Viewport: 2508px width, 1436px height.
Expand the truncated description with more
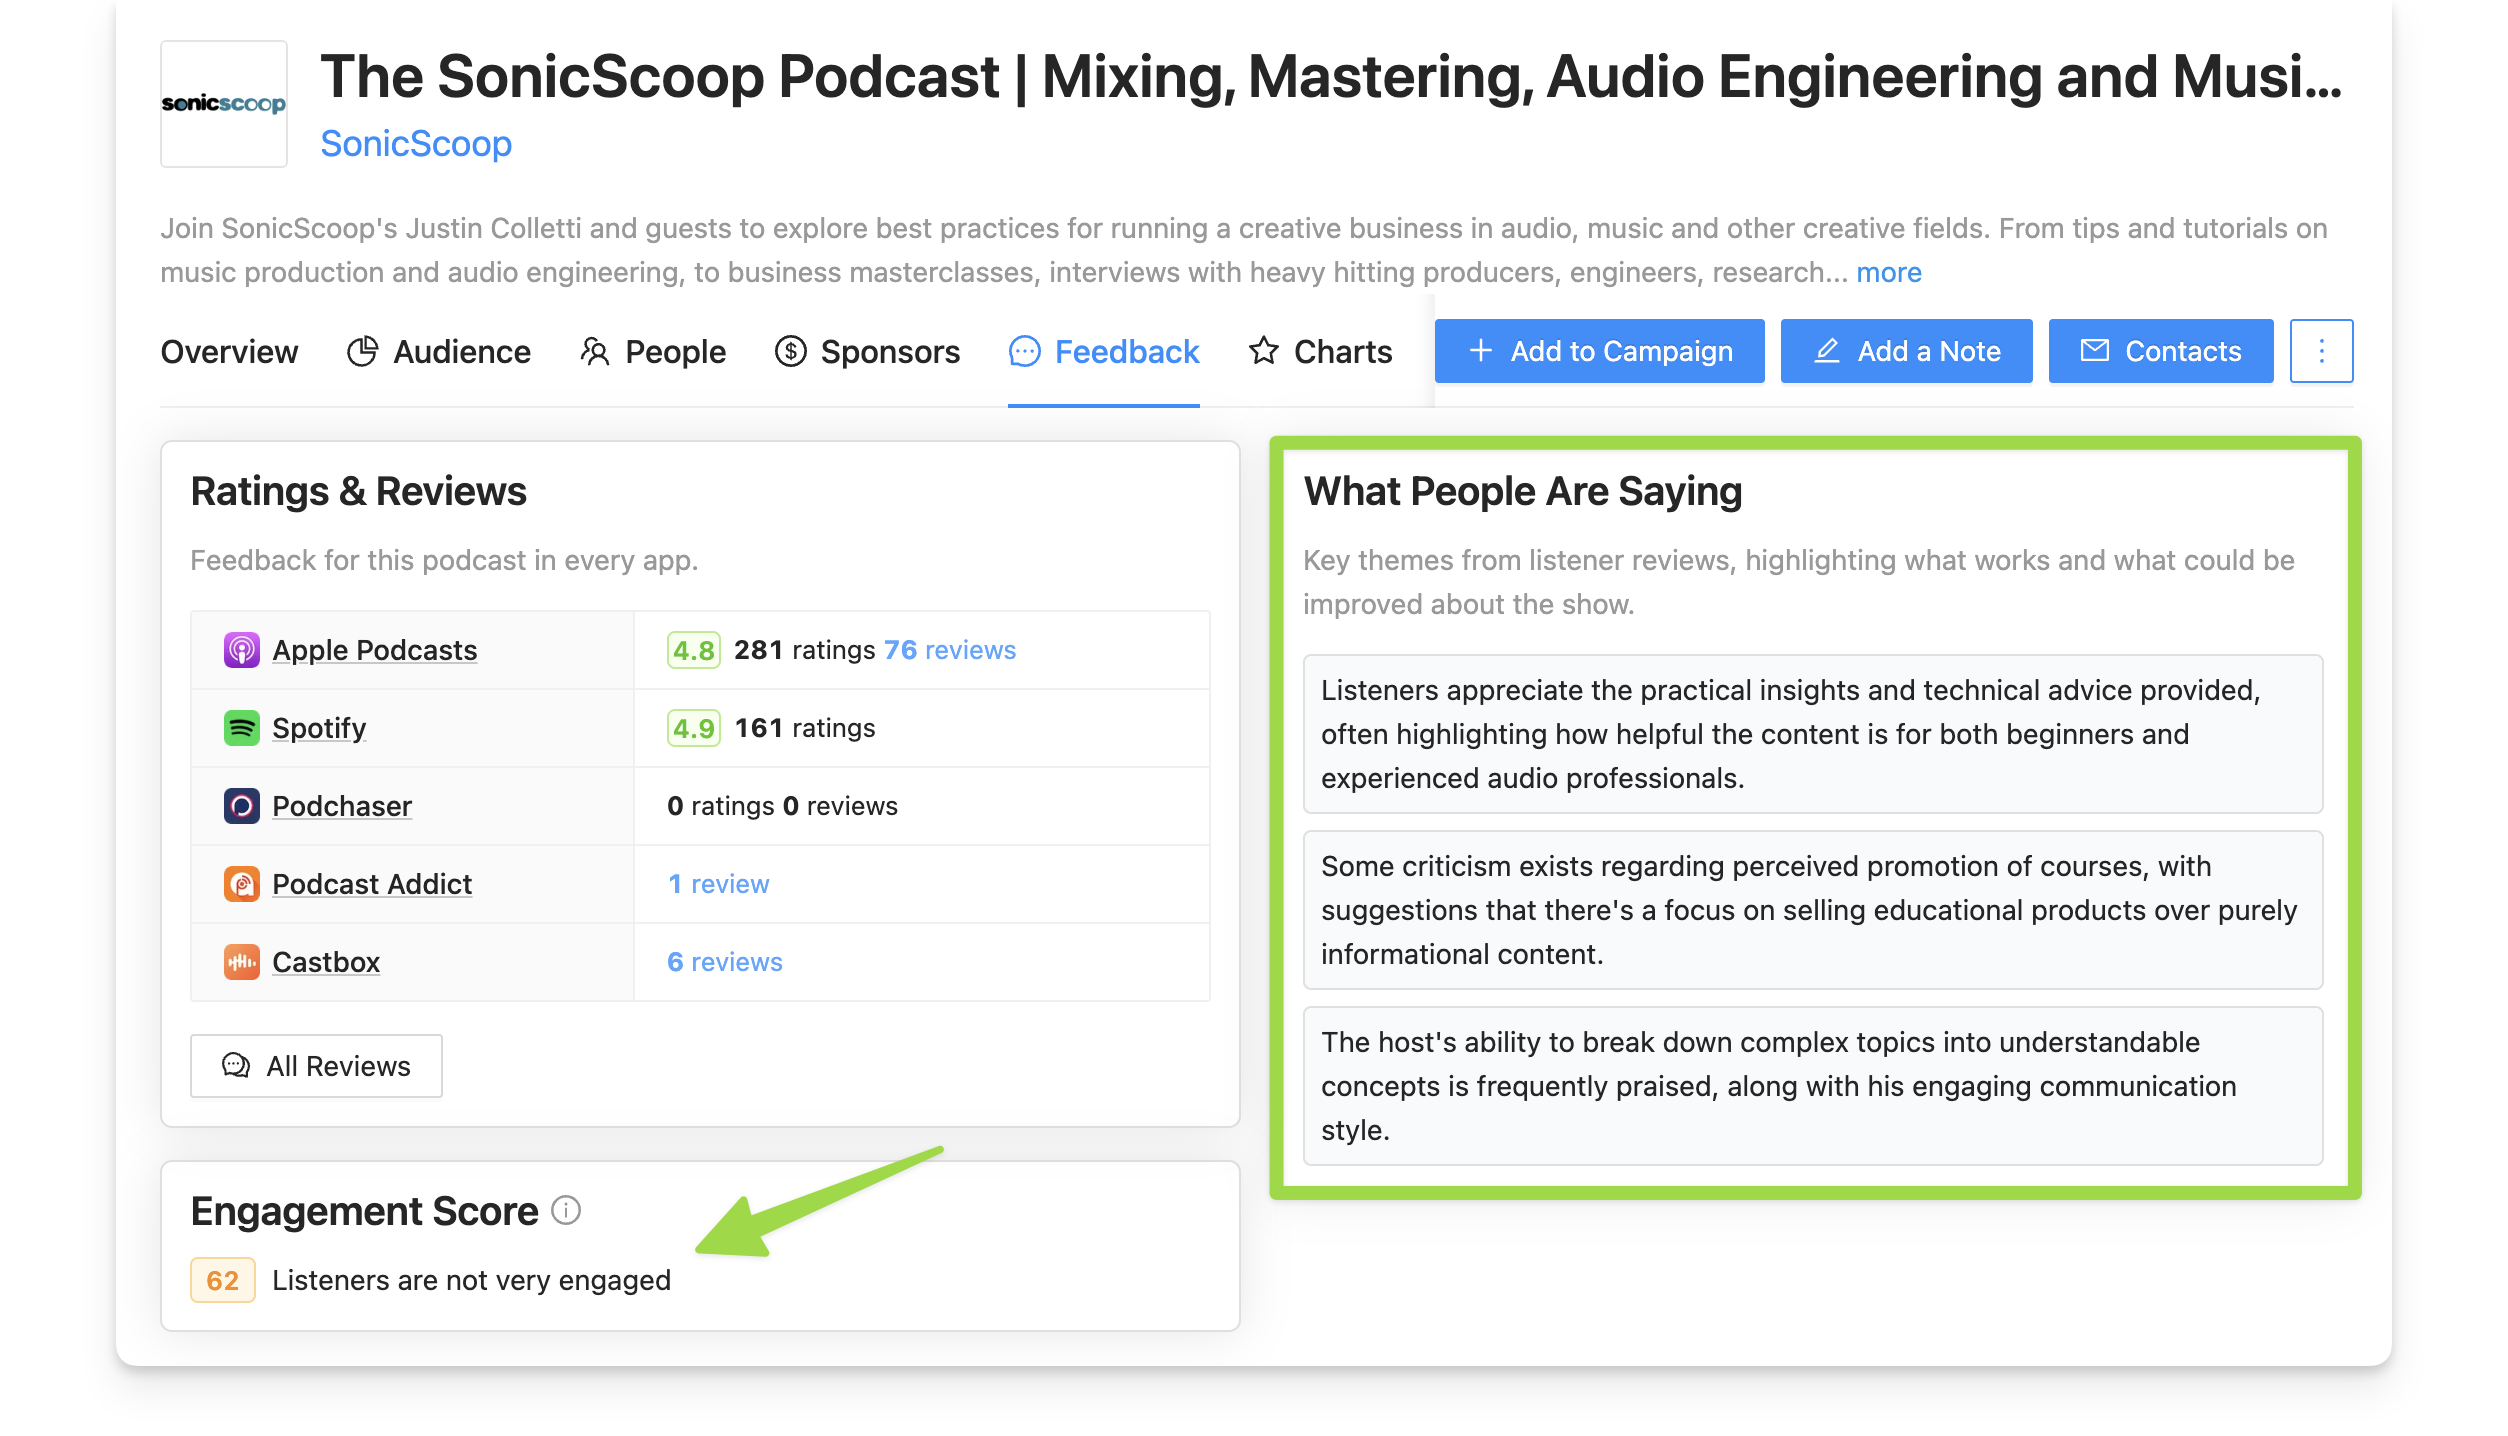1888,272
